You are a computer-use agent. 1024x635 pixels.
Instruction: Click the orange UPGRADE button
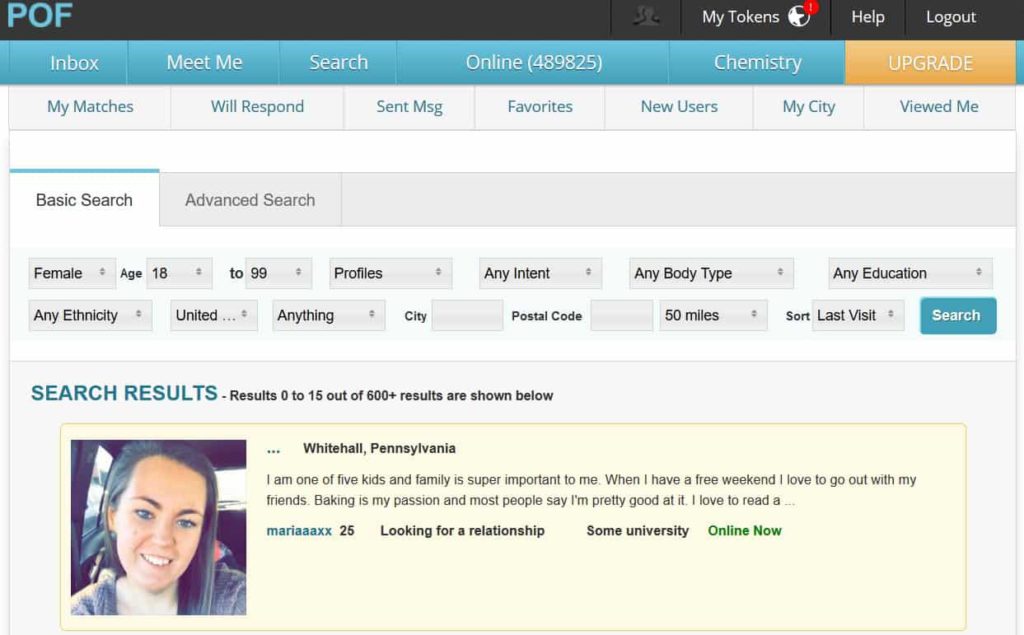[x=930, y=63]
